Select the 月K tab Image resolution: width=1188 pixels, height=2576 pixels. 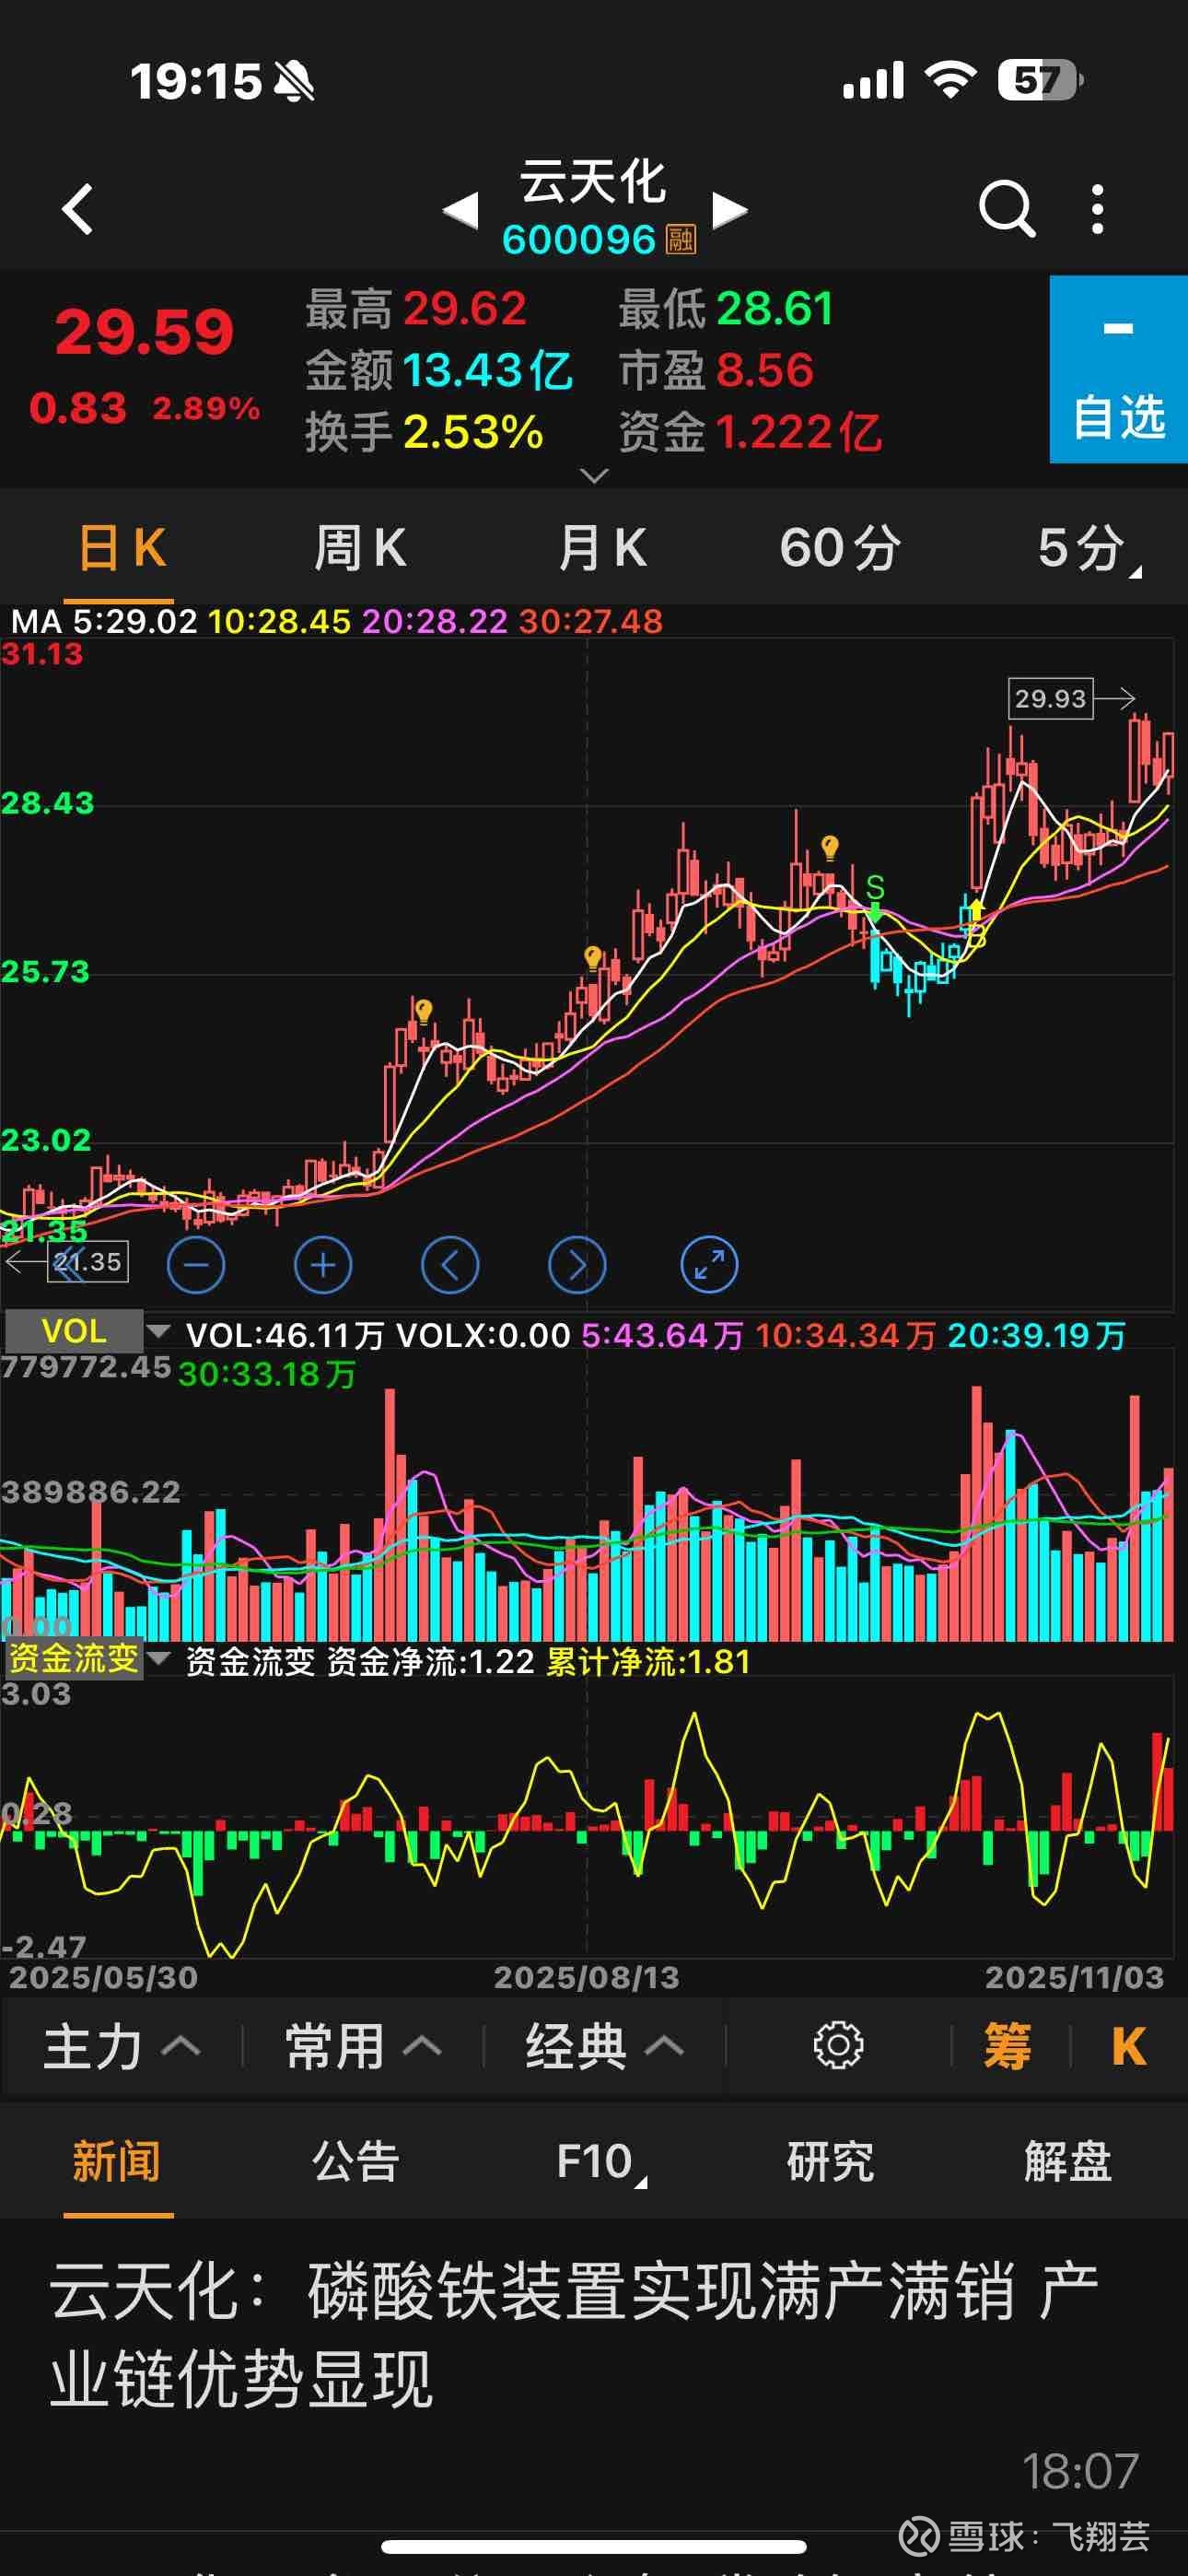[x=602, y=548]
